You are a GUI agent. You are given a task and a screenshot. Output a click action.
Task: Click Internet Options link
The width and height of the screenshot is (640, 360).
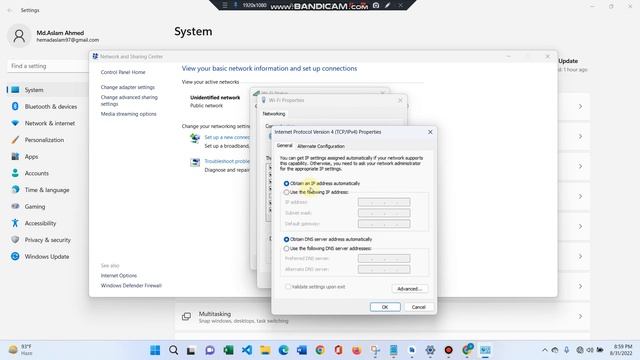[119, 276]
